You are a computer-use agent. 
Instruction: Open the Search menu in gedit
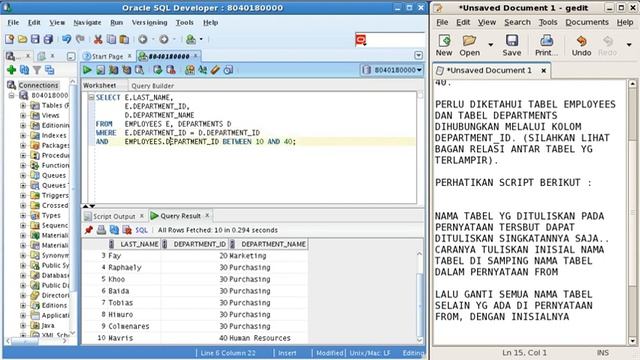(517, 22)
